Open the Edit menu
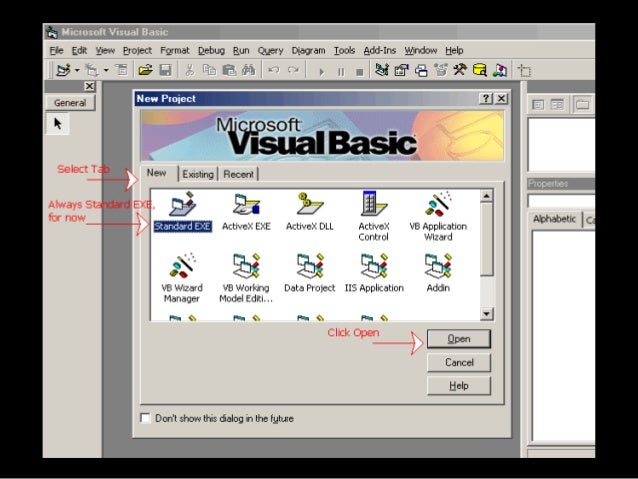This screenshot has height=479, width=638. (79, 50)
